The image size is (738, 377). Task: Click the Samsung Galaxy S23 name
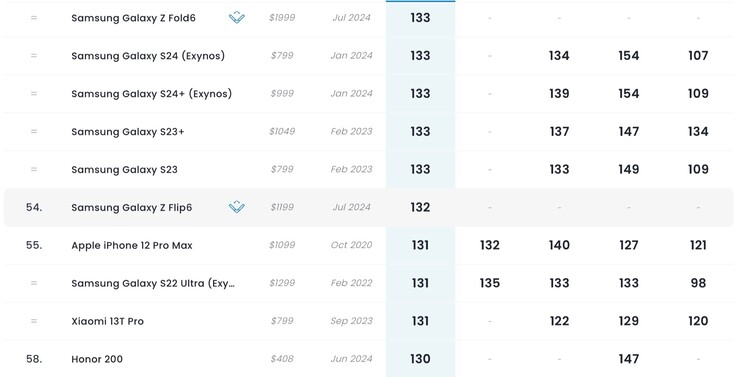[124, 169]
